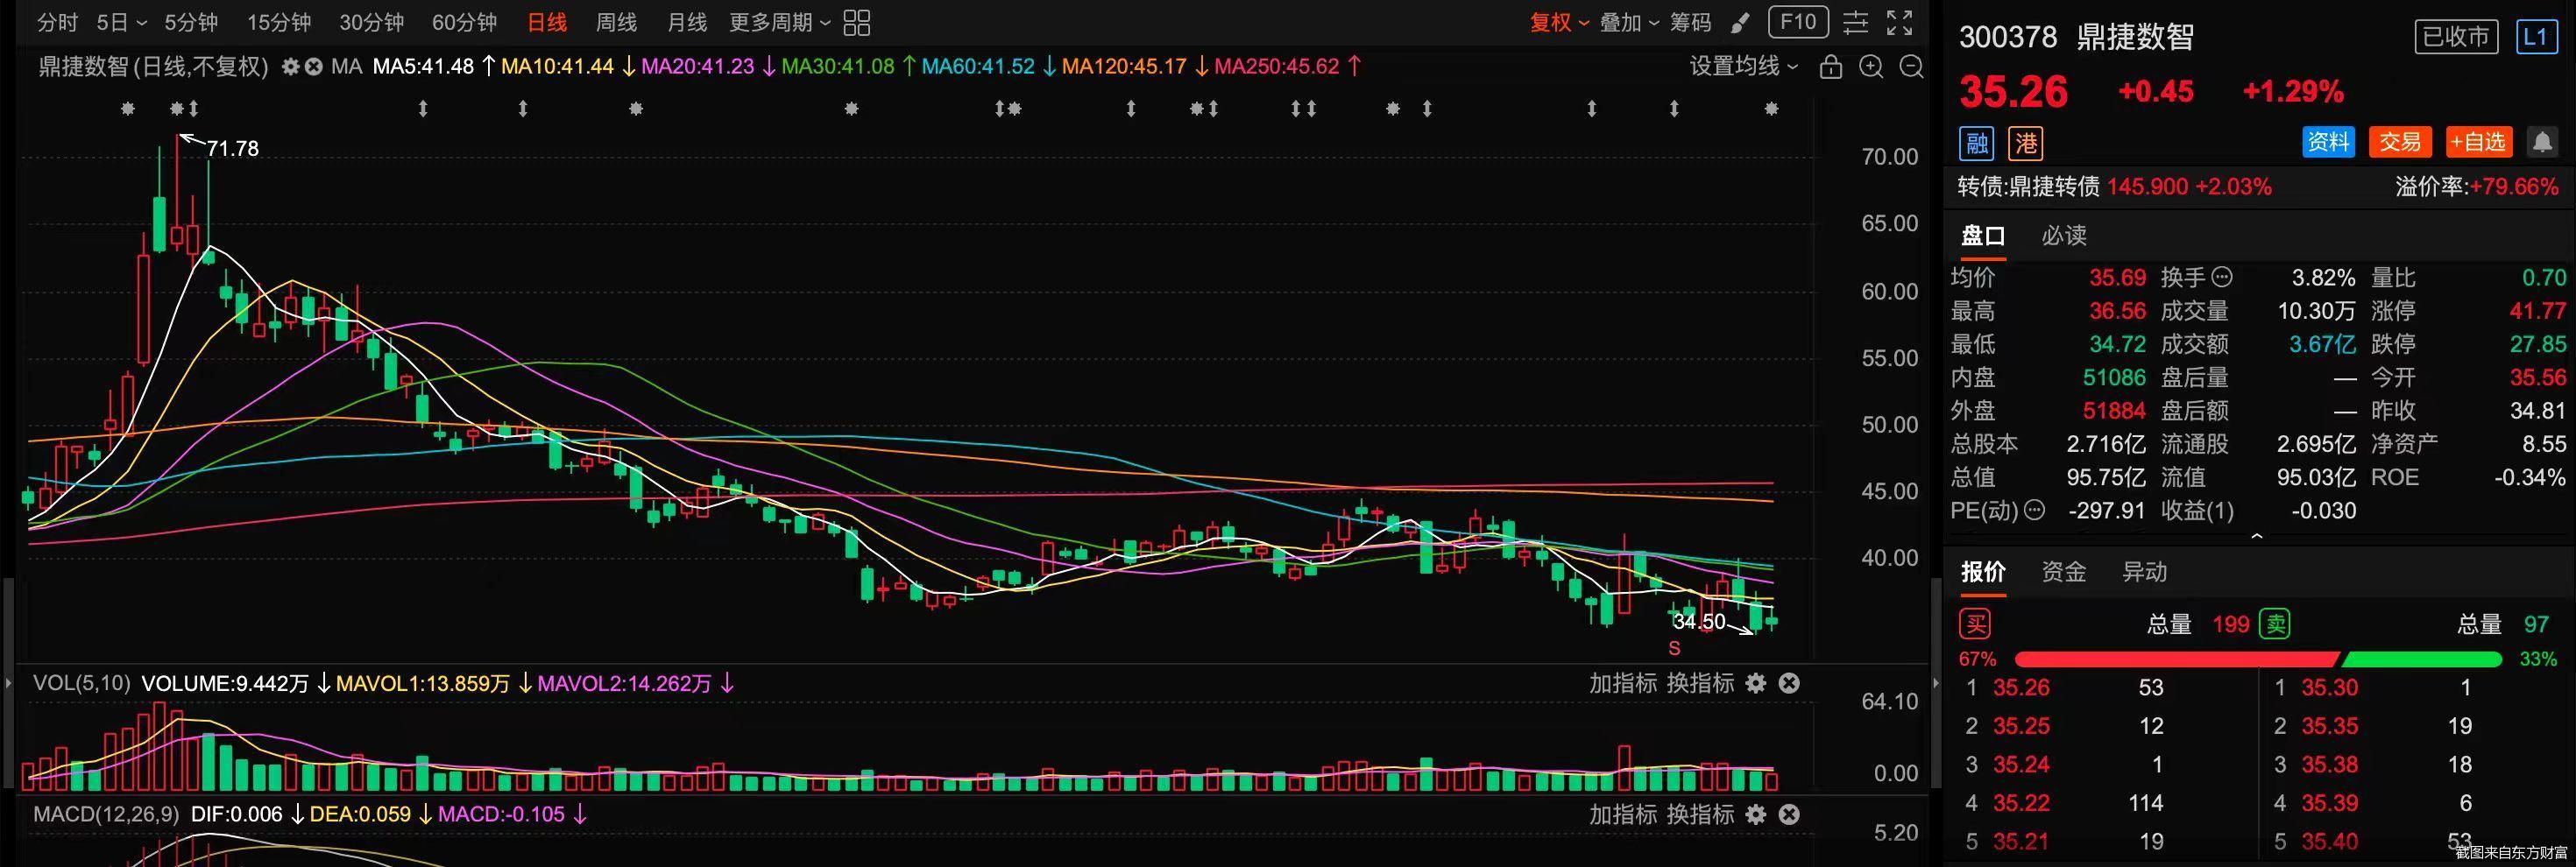Open VOL panel settings gear
The height and width of the screenshot is (867, 2576).
(1755, 683)
